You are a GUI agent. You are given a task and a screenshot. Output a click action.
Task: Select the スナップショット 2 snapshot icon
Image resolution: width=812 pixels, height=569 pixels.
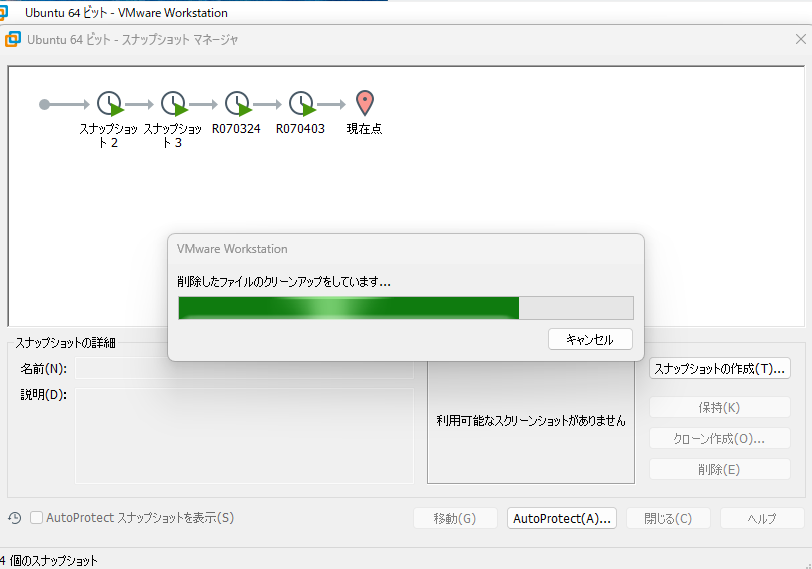coord(110,103)
